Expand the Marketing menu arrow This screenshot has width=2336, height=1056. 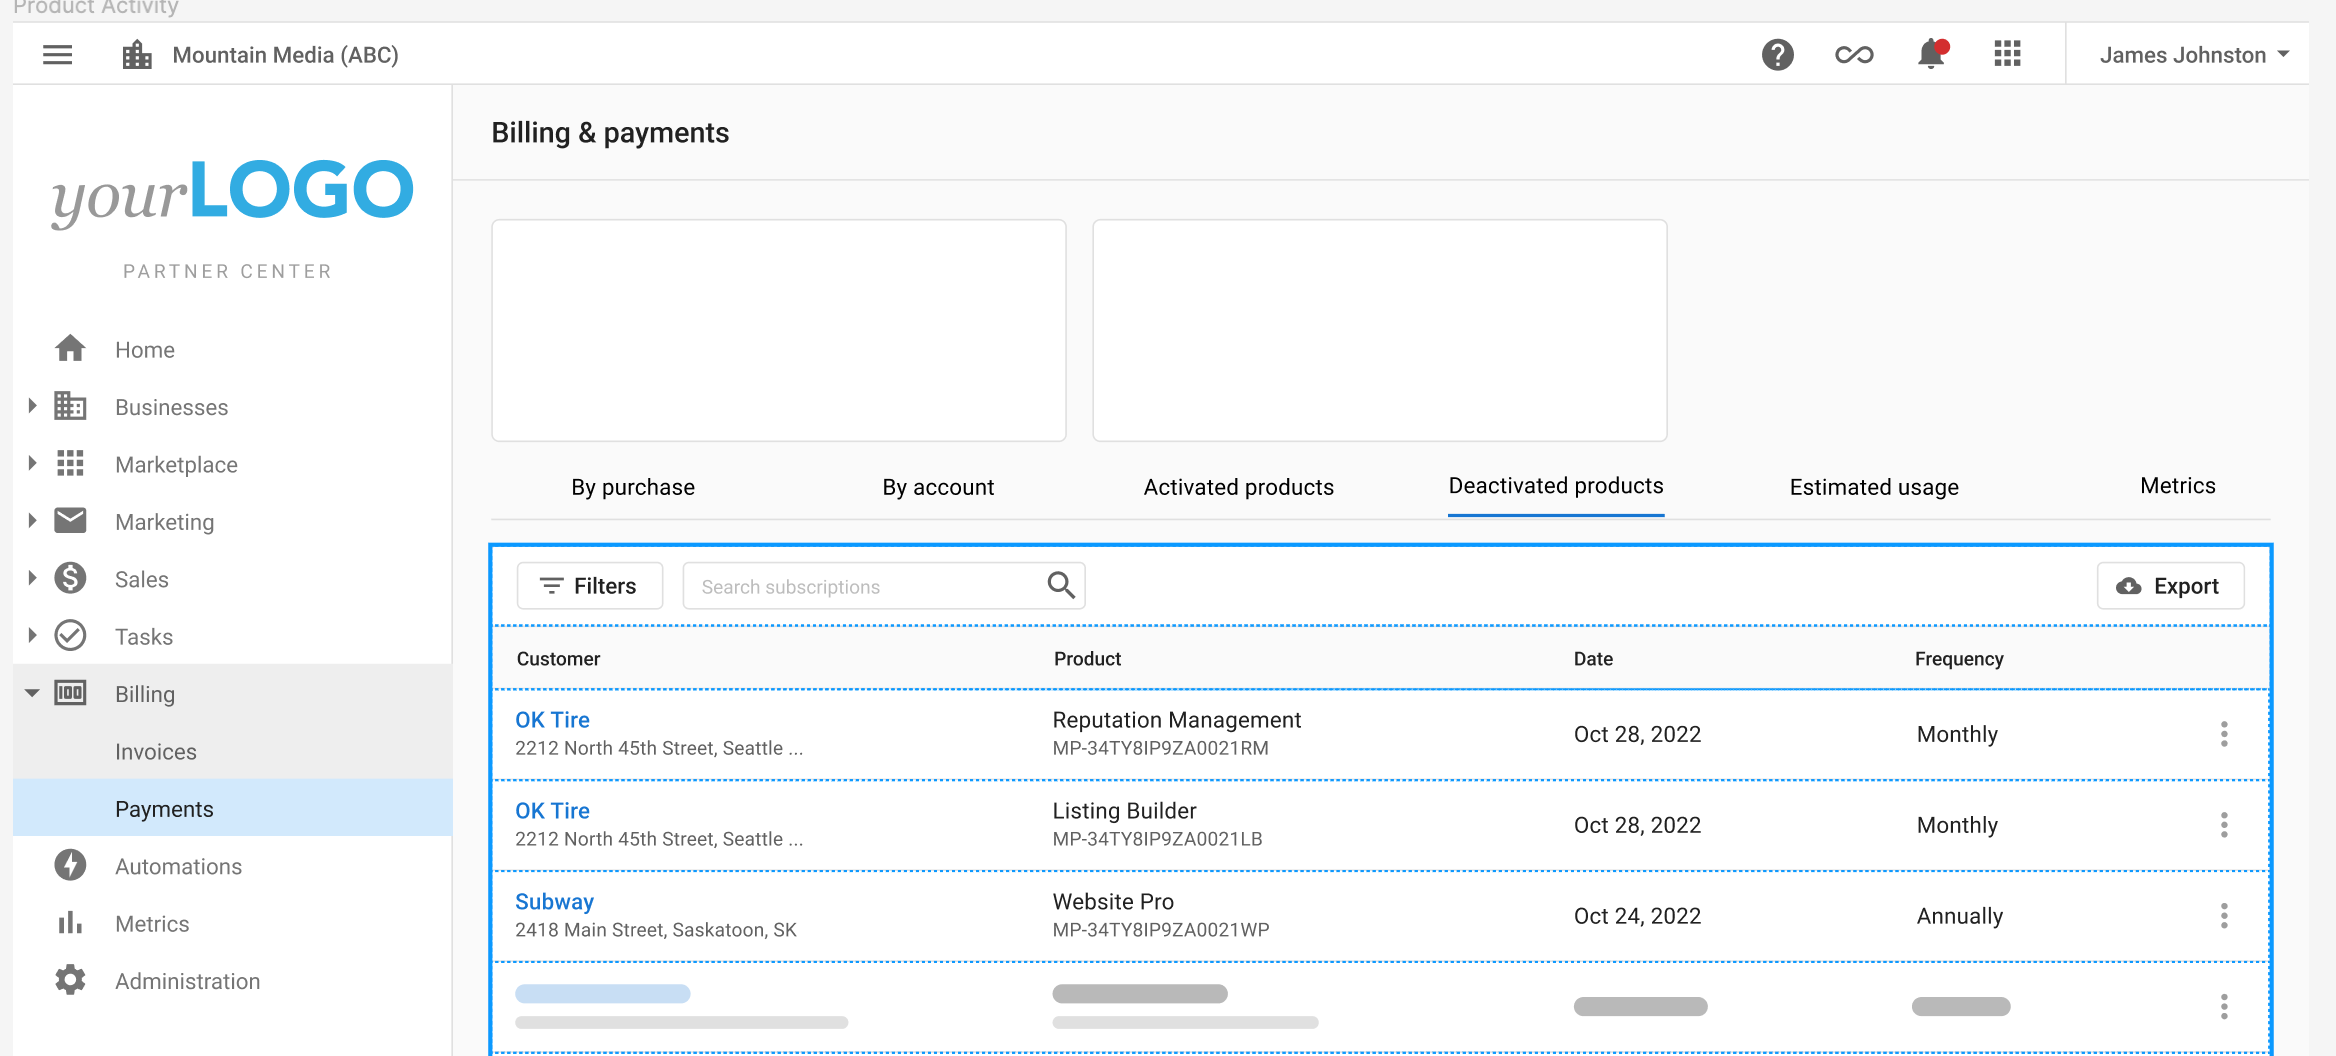[32, 521]
